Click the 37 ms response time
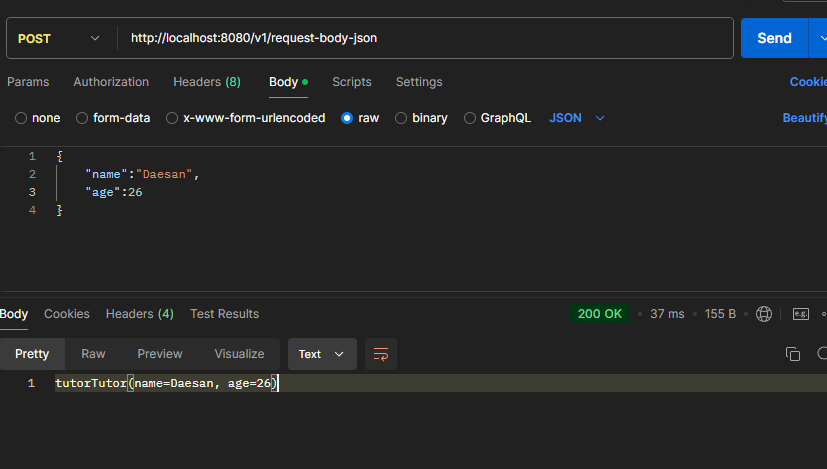Viewport: 827px width, 469px height. [667, 314]
